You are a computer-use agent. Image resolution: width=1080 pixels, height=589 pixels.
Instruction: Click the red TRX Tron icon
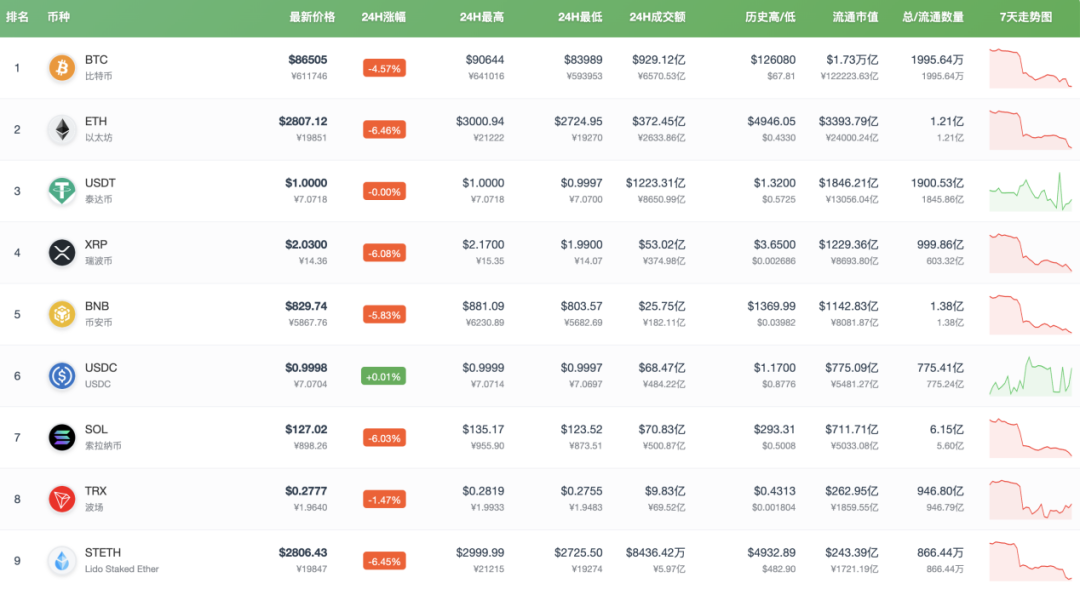point(62,499)
